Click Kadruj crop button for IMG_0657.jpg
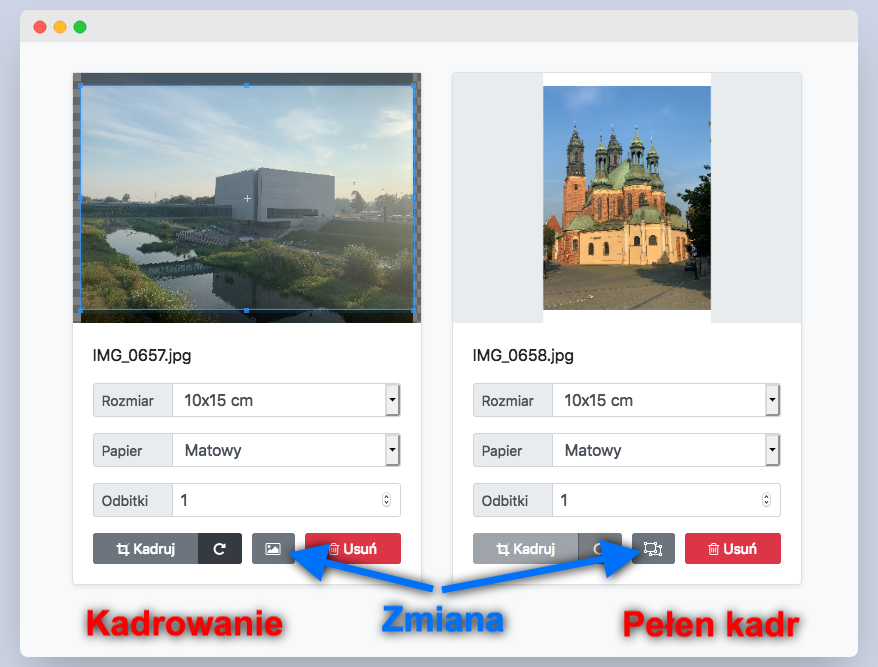This screenshot has height=667, width=878. [x=145, y=548]
